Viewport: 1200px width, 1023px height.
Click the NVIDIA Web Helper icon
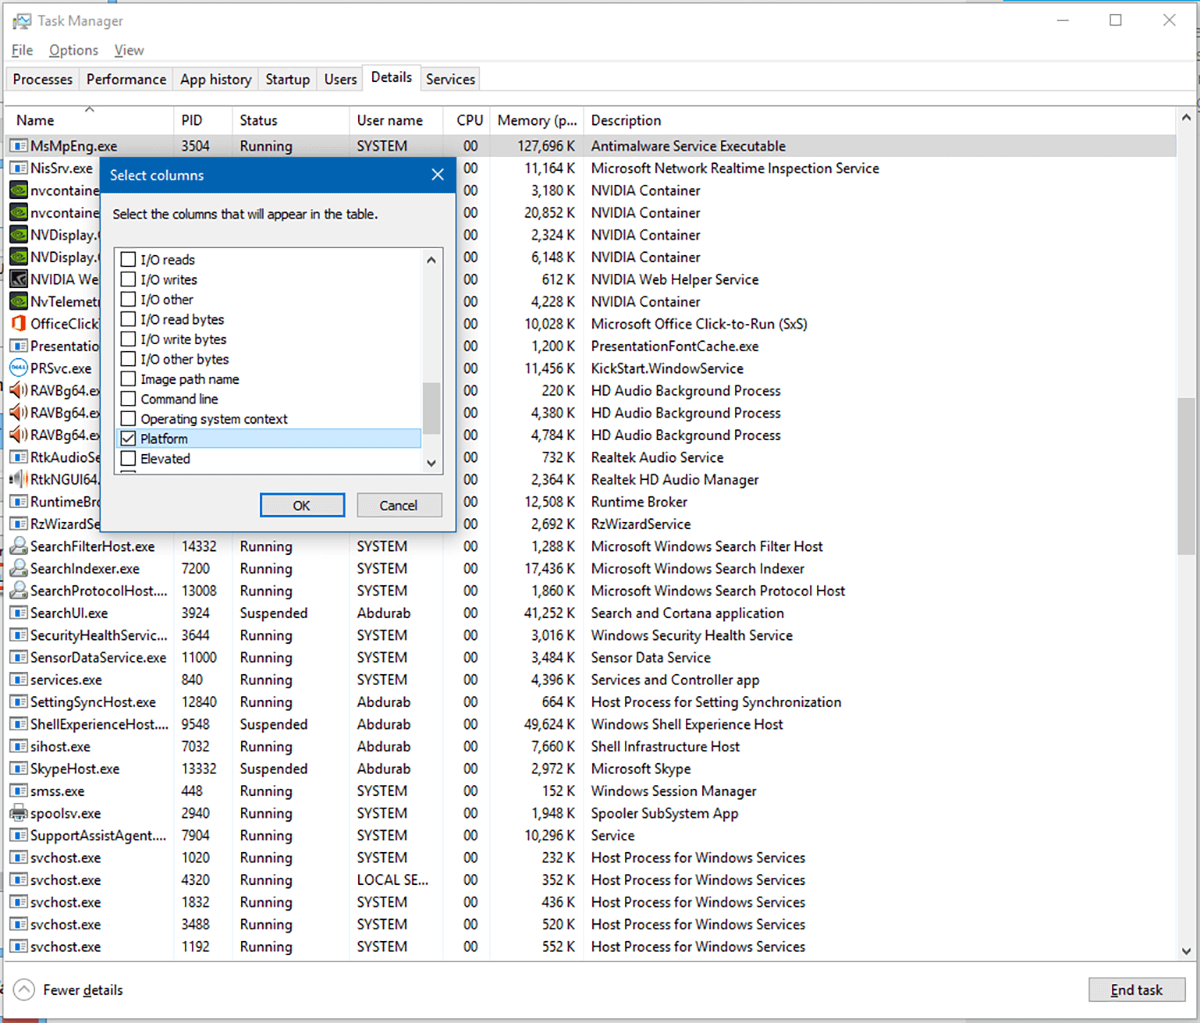click(x=18, y=279)
